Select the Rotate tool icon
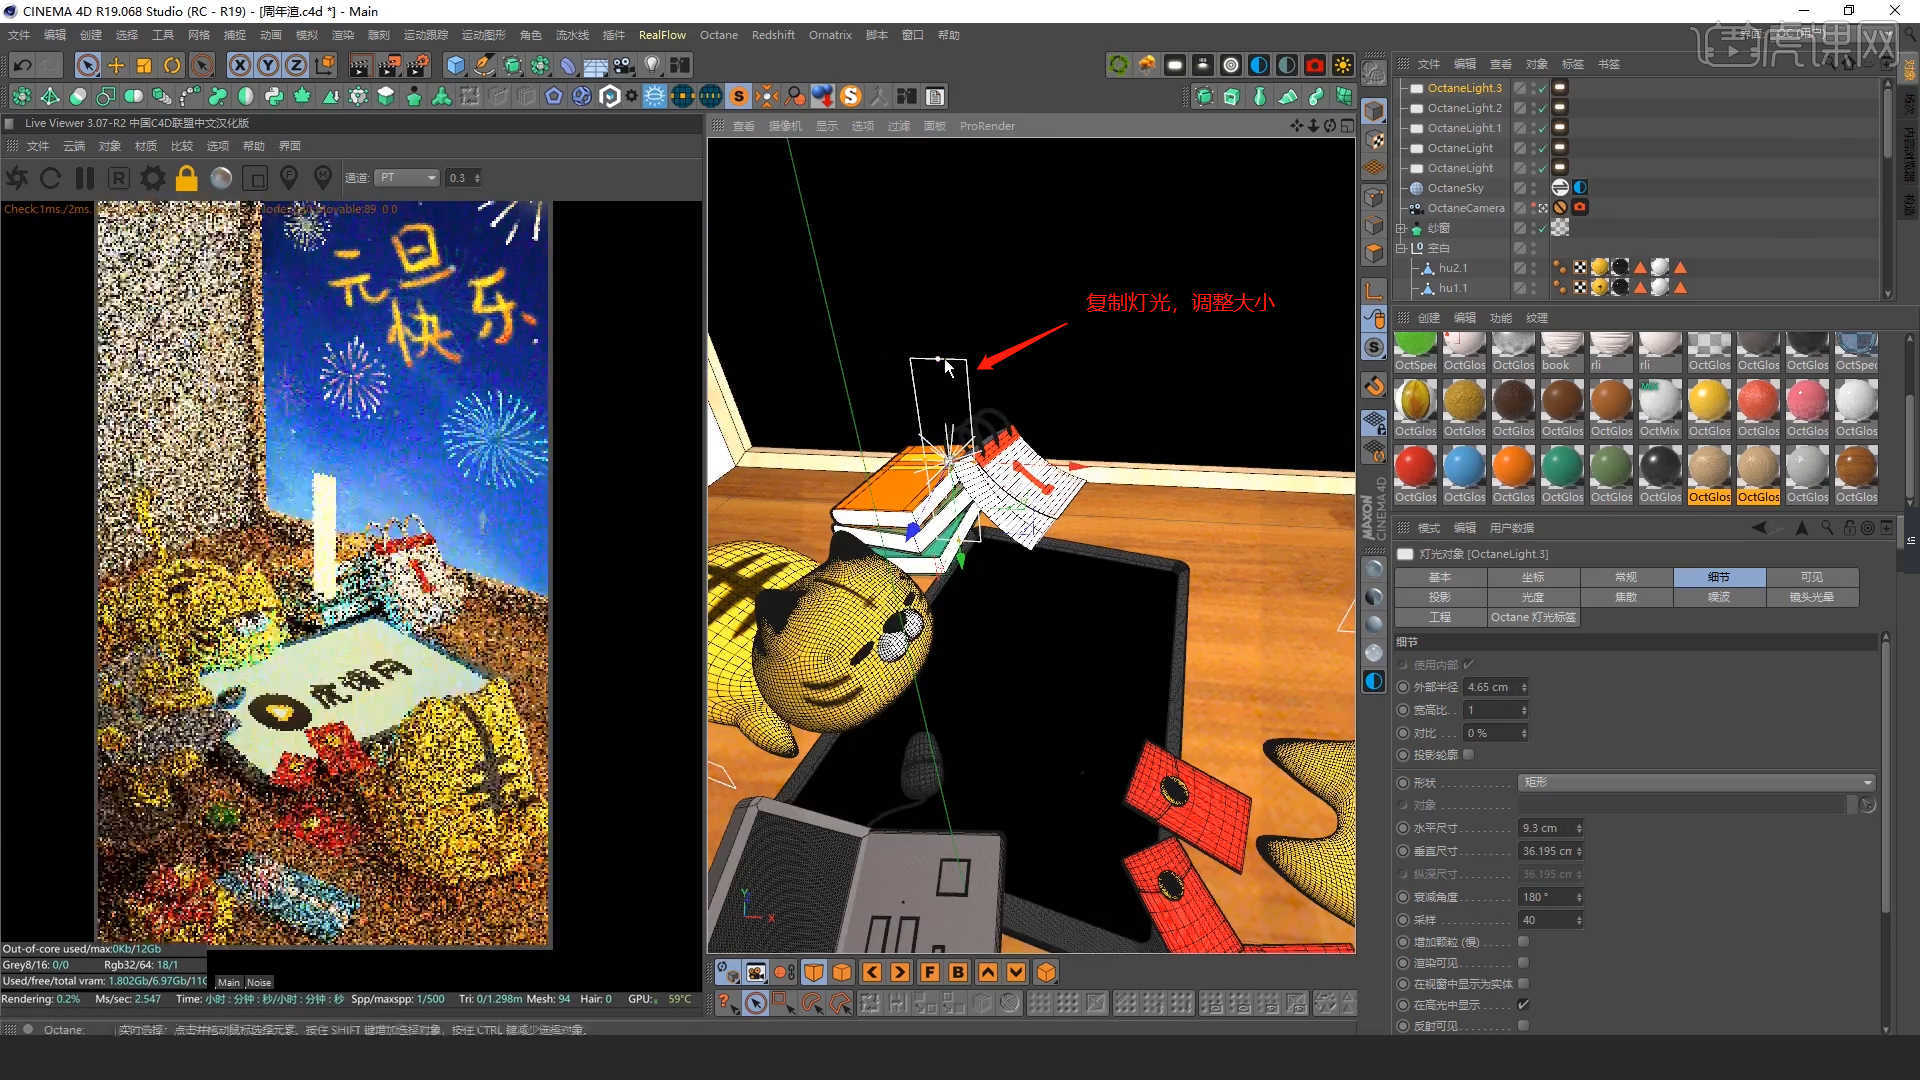Screen dimensions: 1920x1080 click(172, 66)
